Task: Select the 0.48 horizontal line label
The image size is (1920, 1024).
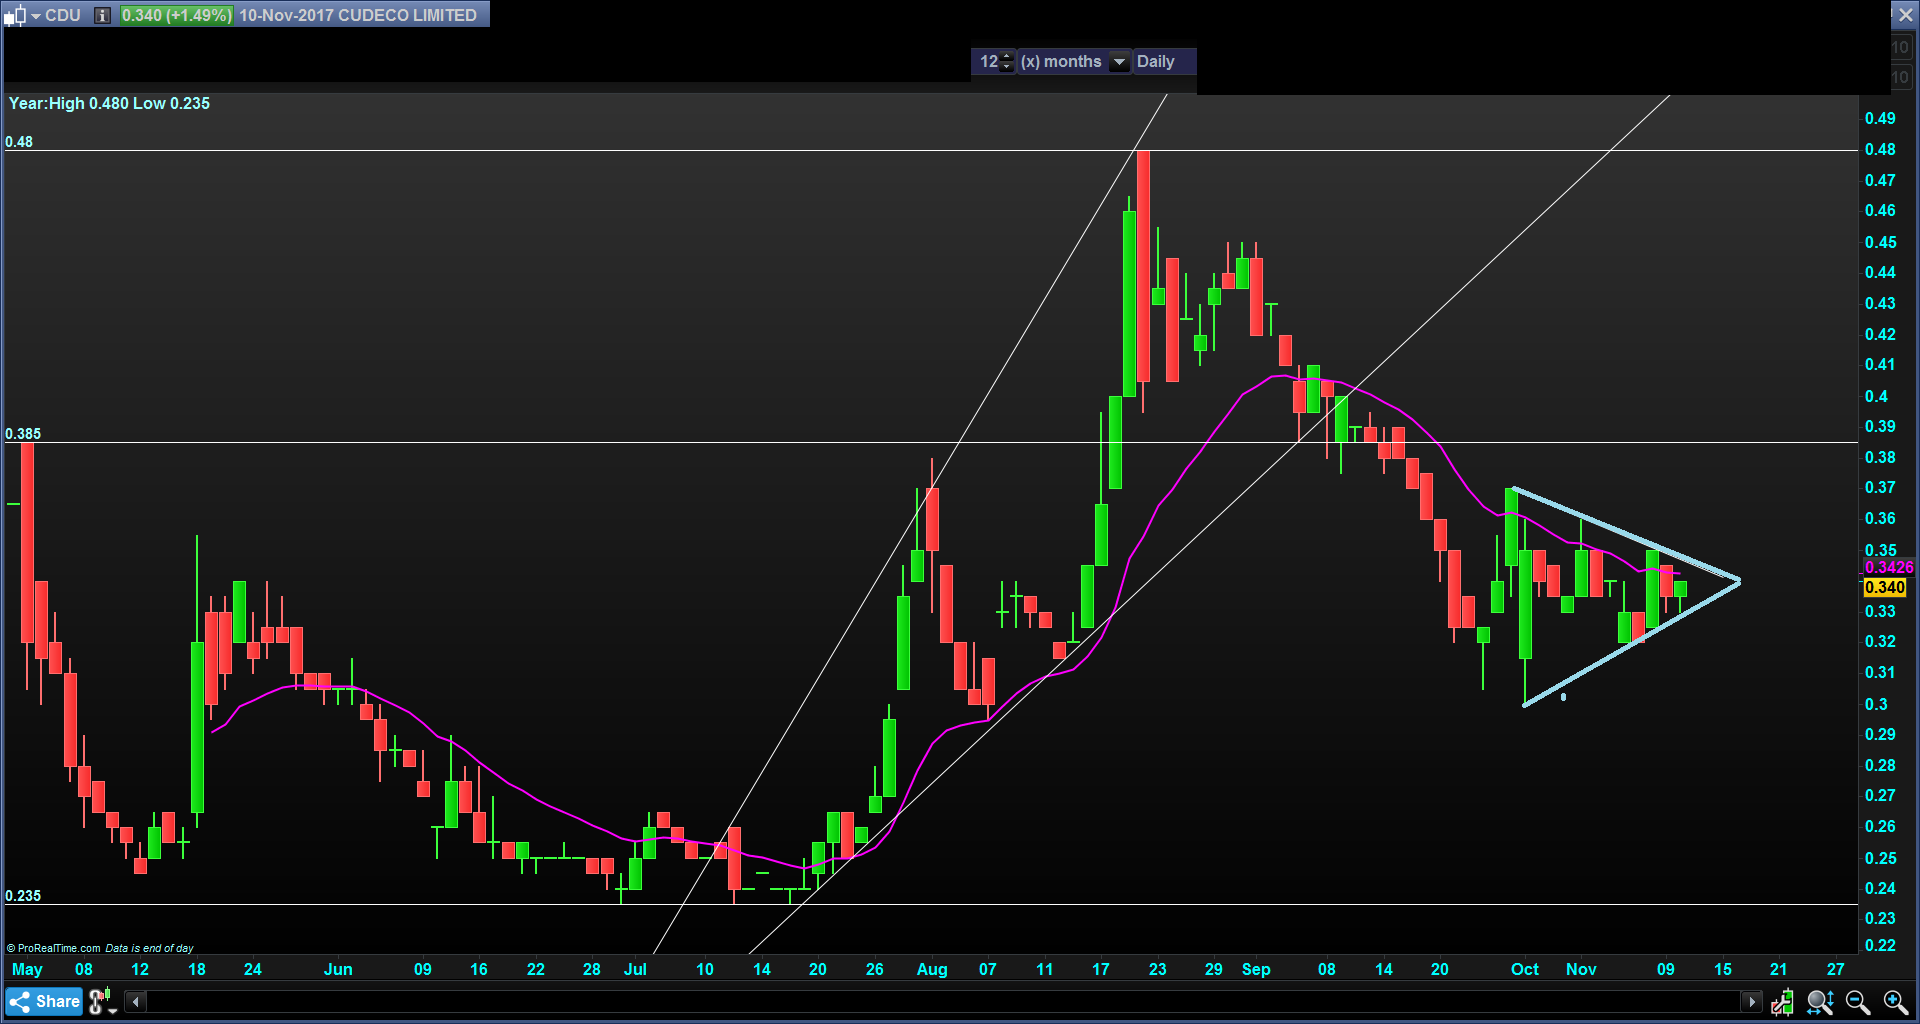Action: 19,142
